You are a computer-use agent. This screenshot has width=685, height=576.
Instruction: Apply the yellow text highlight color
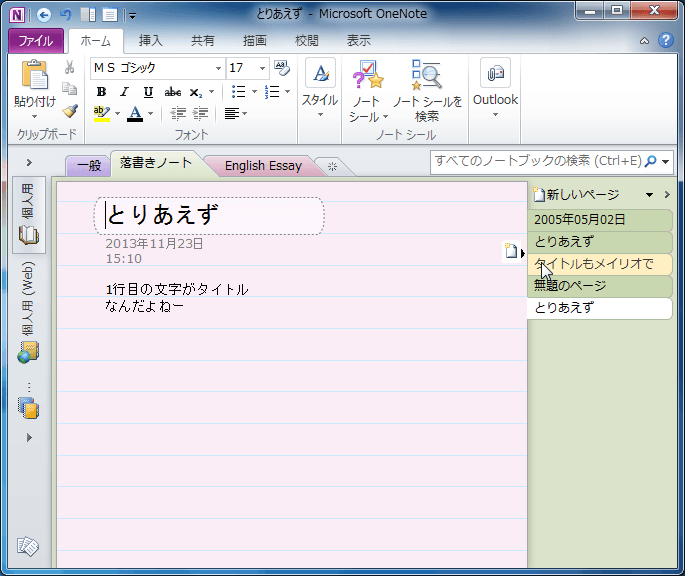(101, 113)
